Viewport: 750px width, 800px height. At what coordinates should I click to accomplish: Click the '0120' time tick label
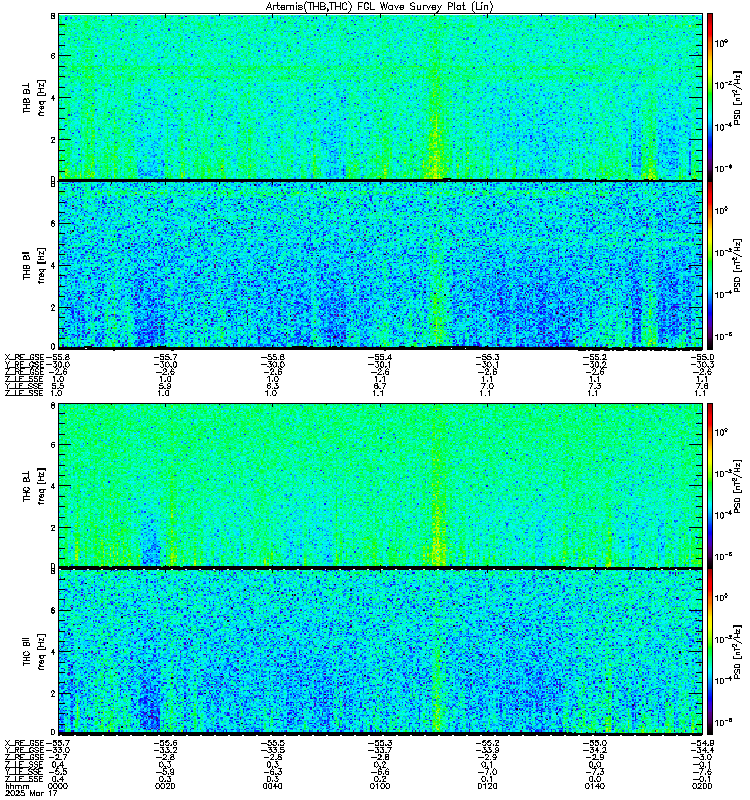click(487, 786)
